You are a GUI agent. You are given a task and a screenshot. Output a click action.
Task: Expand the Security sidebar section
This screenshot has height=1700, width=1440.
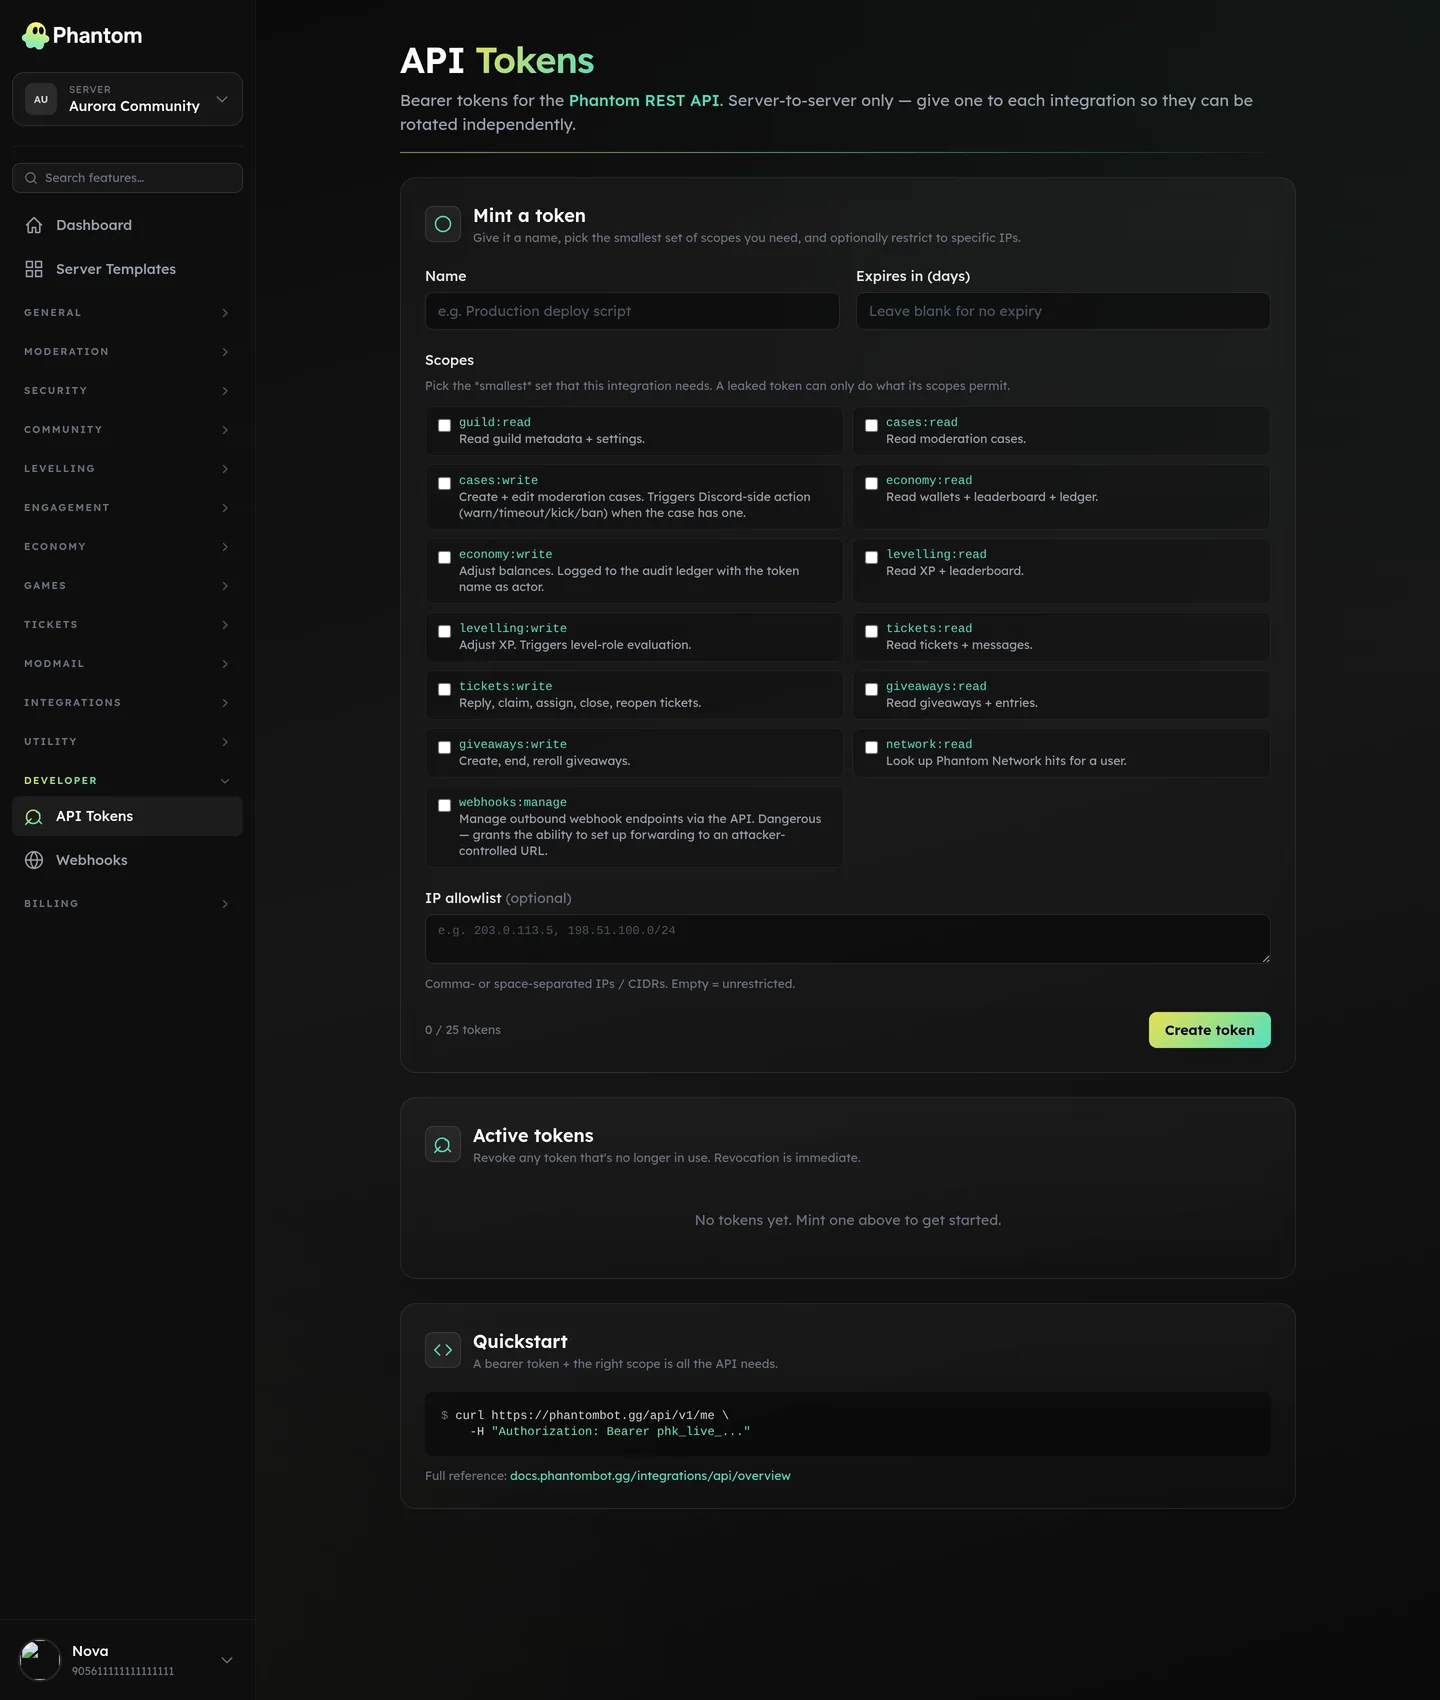(x=127, y=391)
